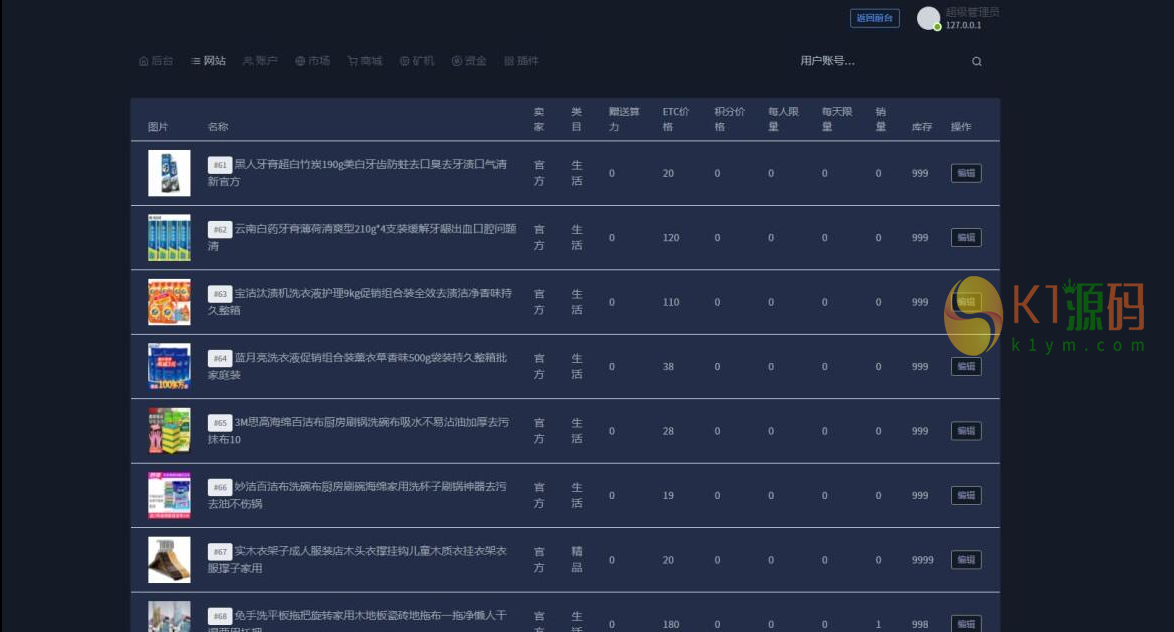Open the #66 妙洁 thumbnail

coord(169,495)
